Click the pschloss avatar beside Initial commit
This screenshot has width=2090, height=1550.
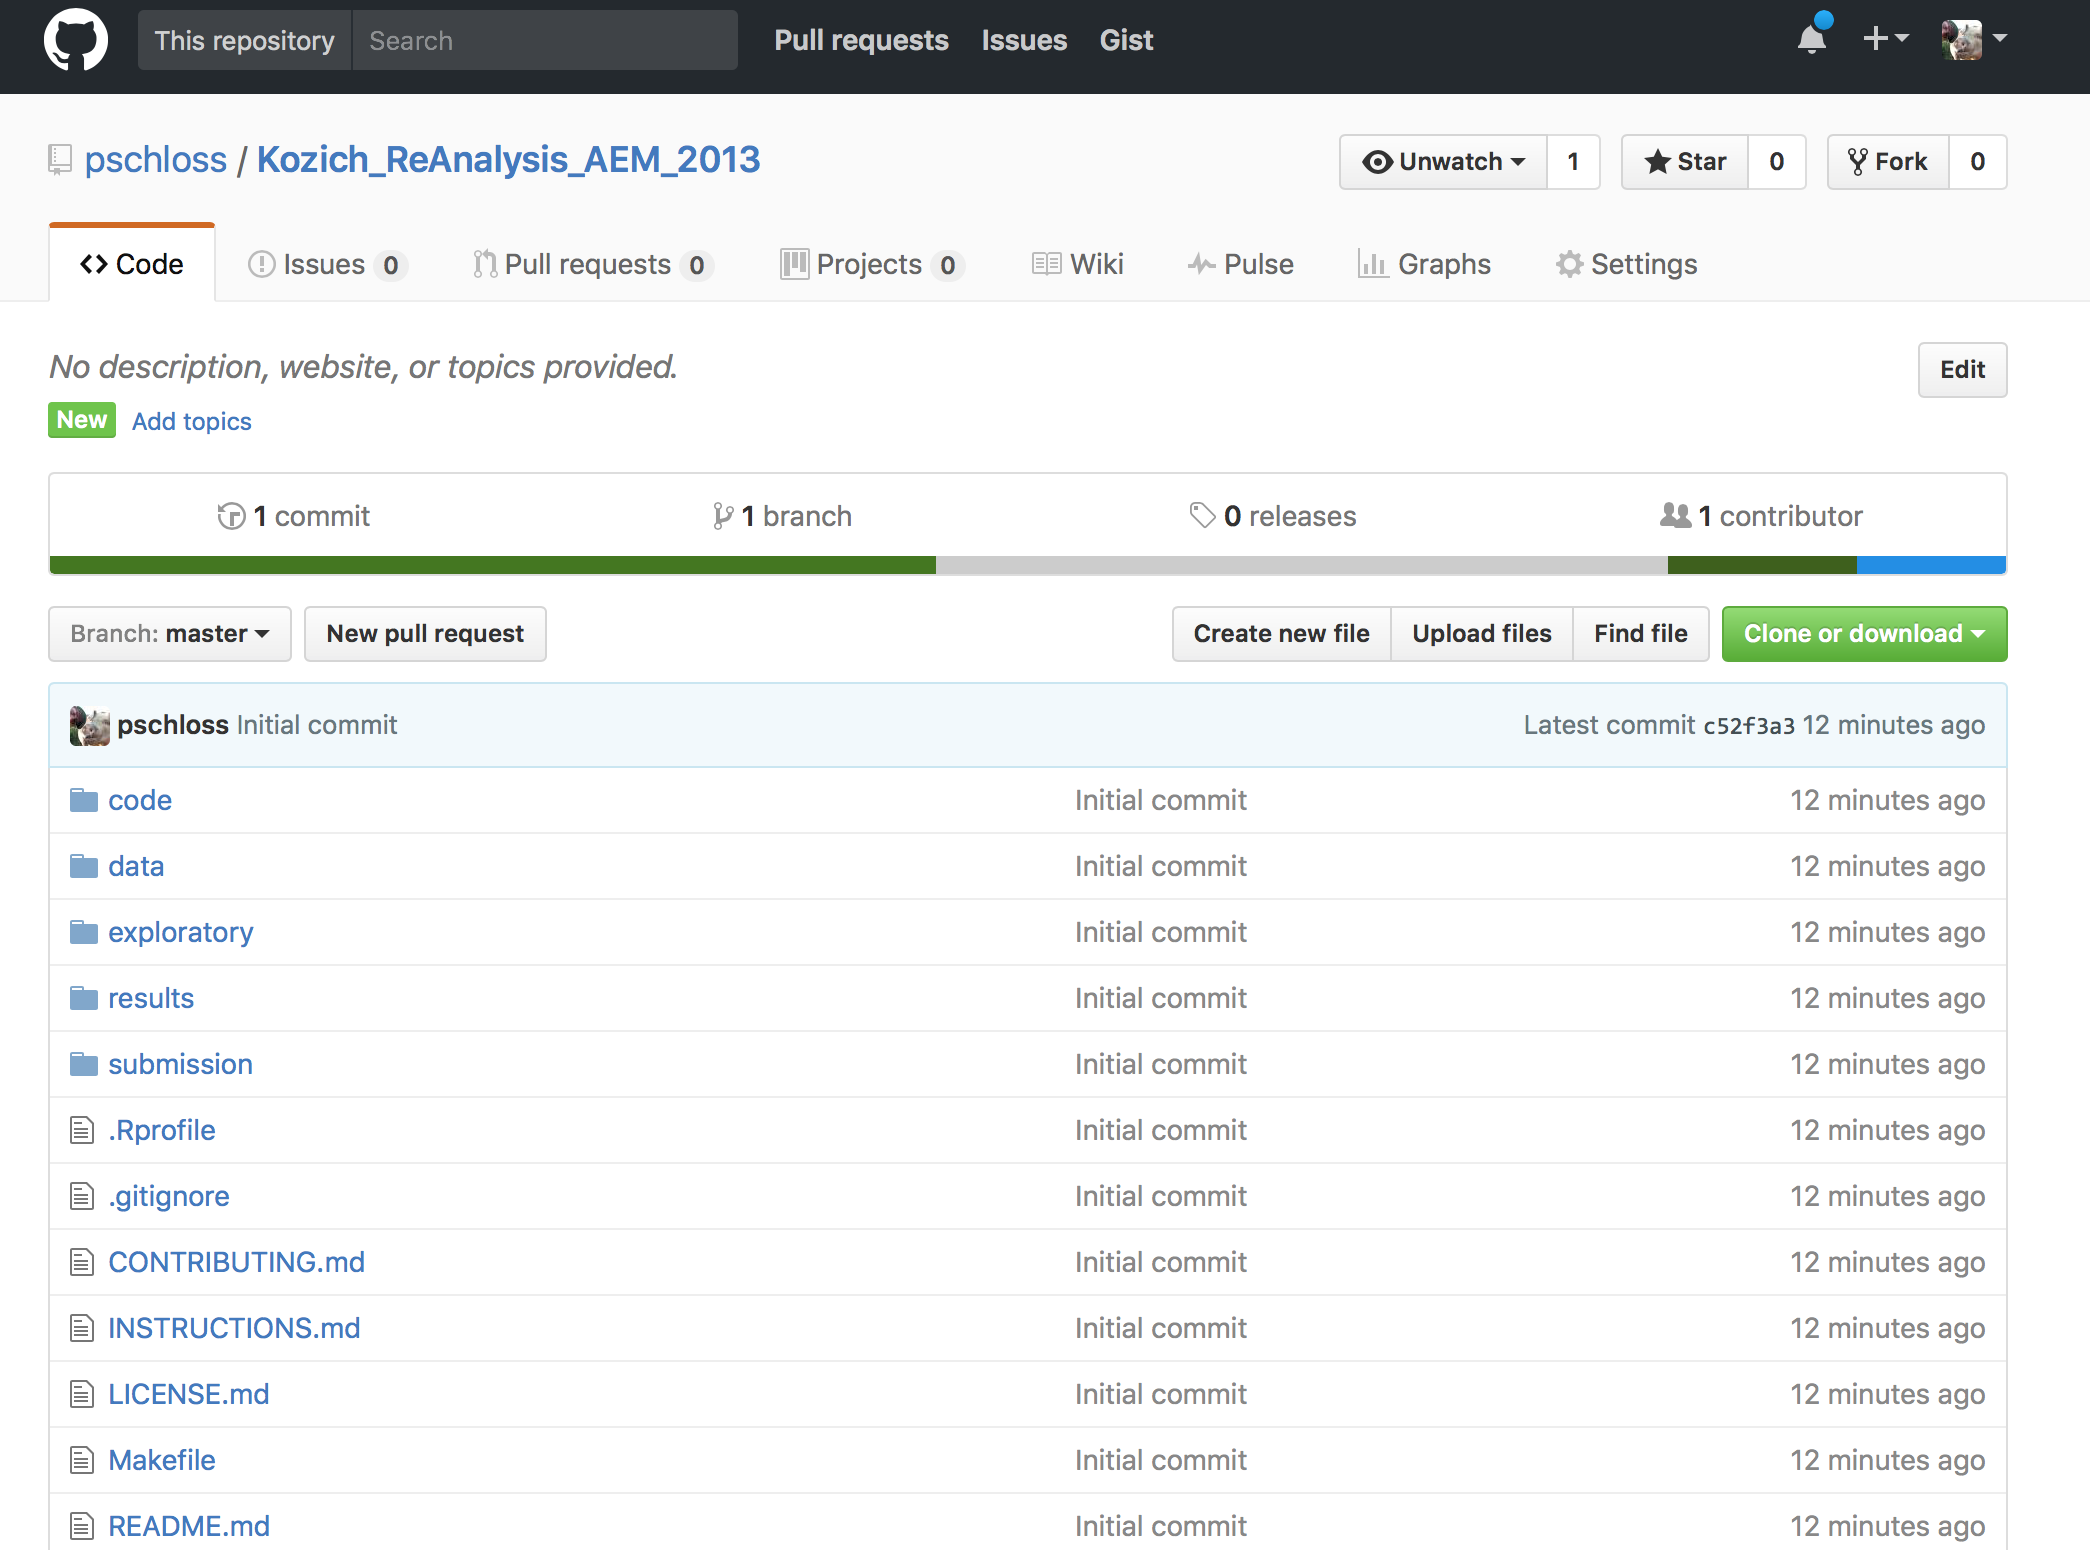[90, 726]
